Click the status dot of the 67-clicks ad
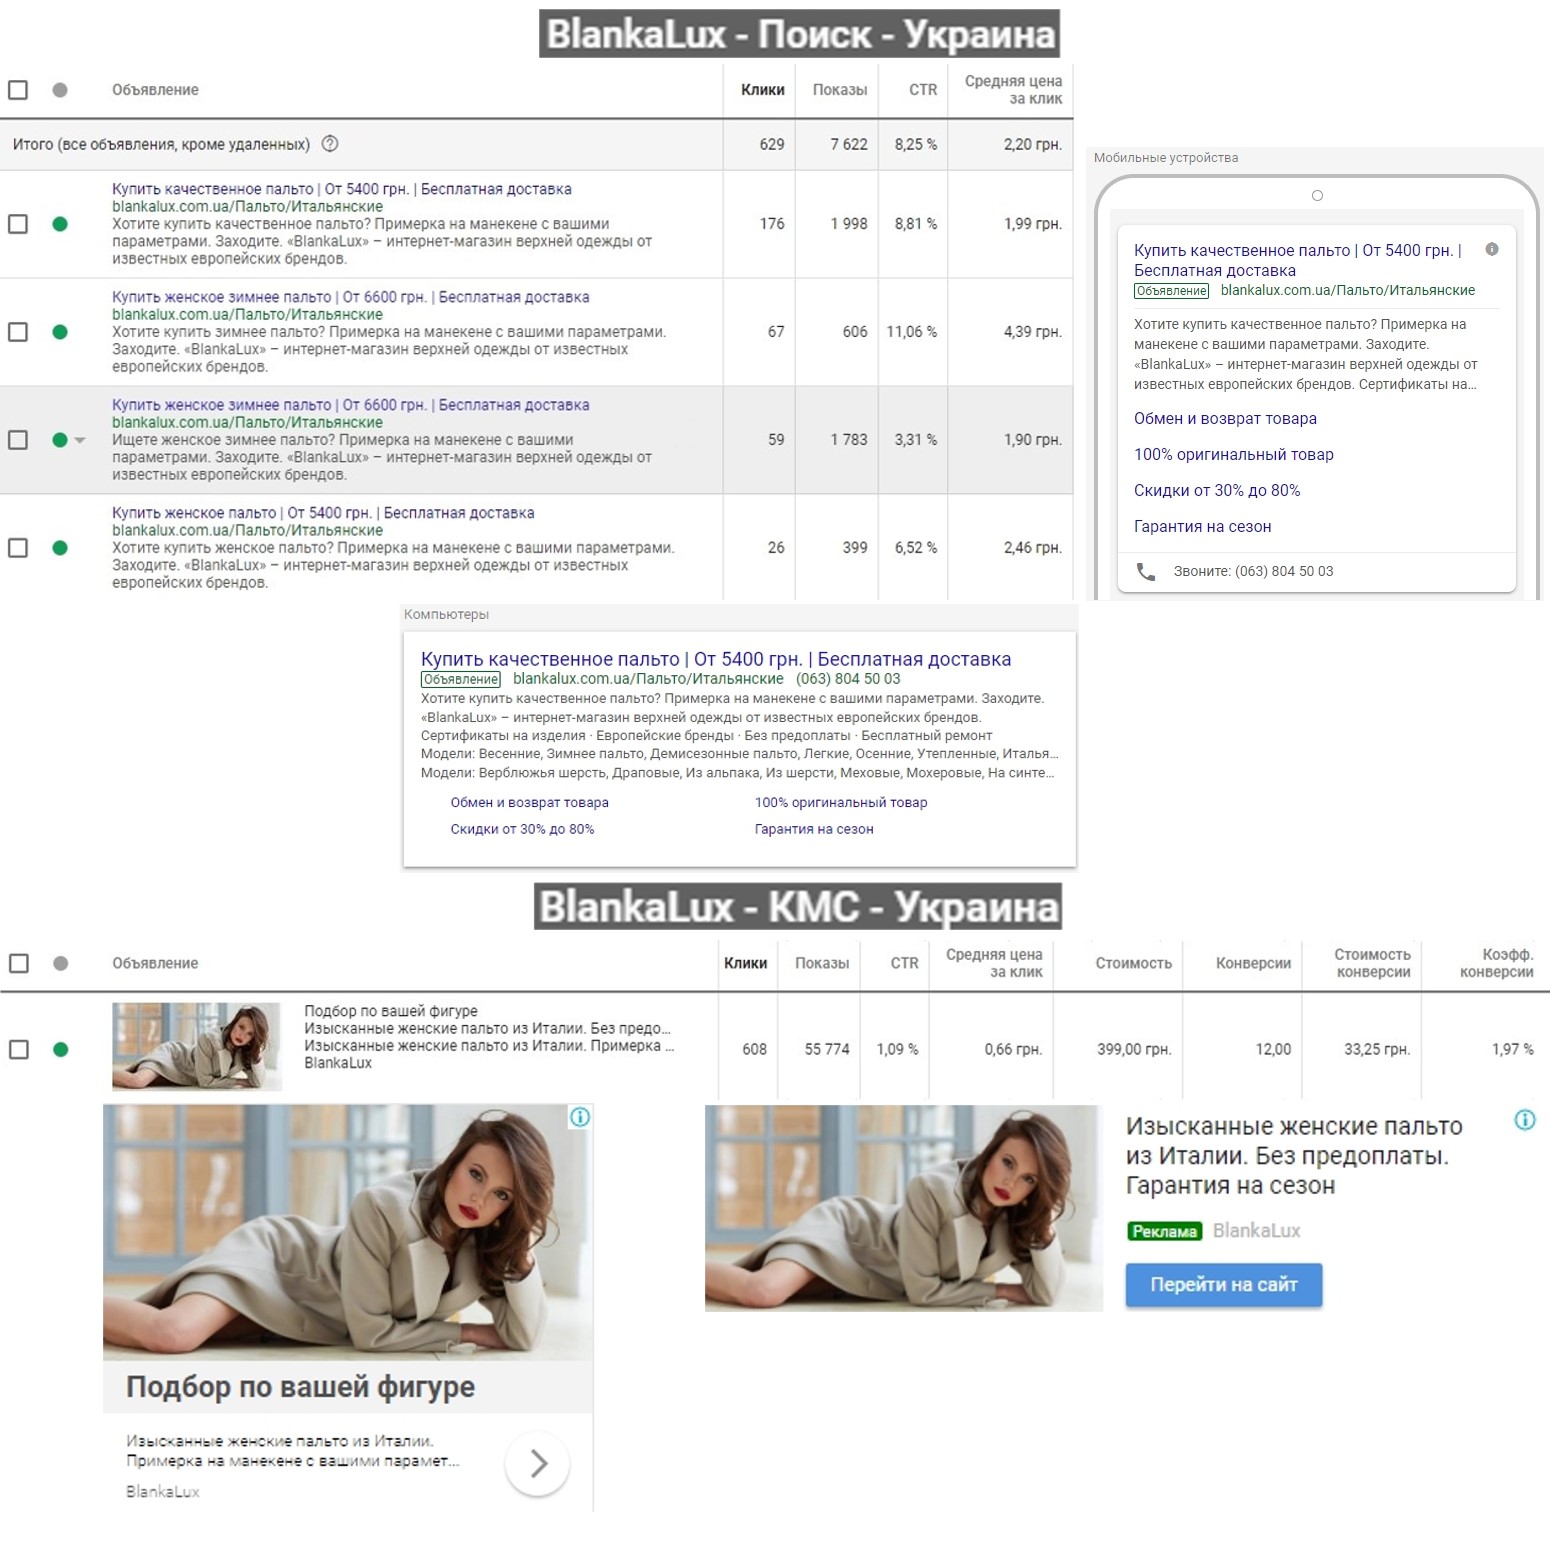 60,332
